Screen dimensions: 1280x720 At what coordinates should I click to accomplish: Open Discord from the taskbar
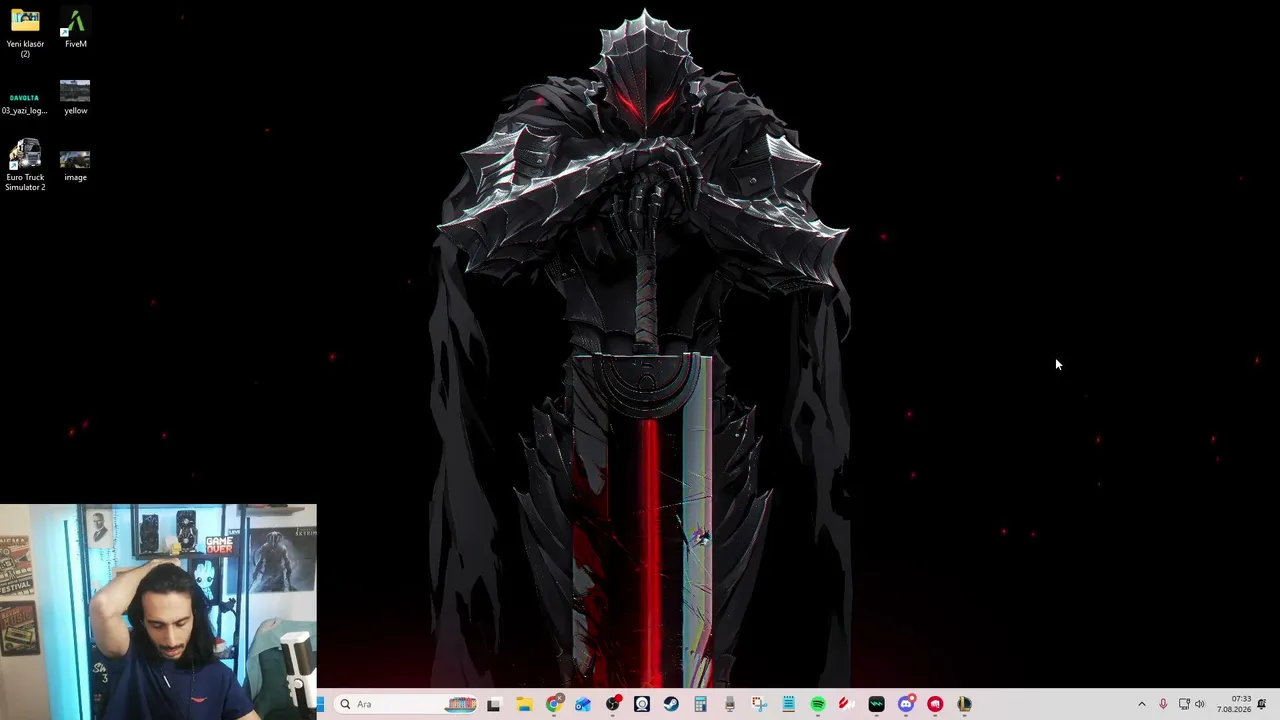coord(906,704)
